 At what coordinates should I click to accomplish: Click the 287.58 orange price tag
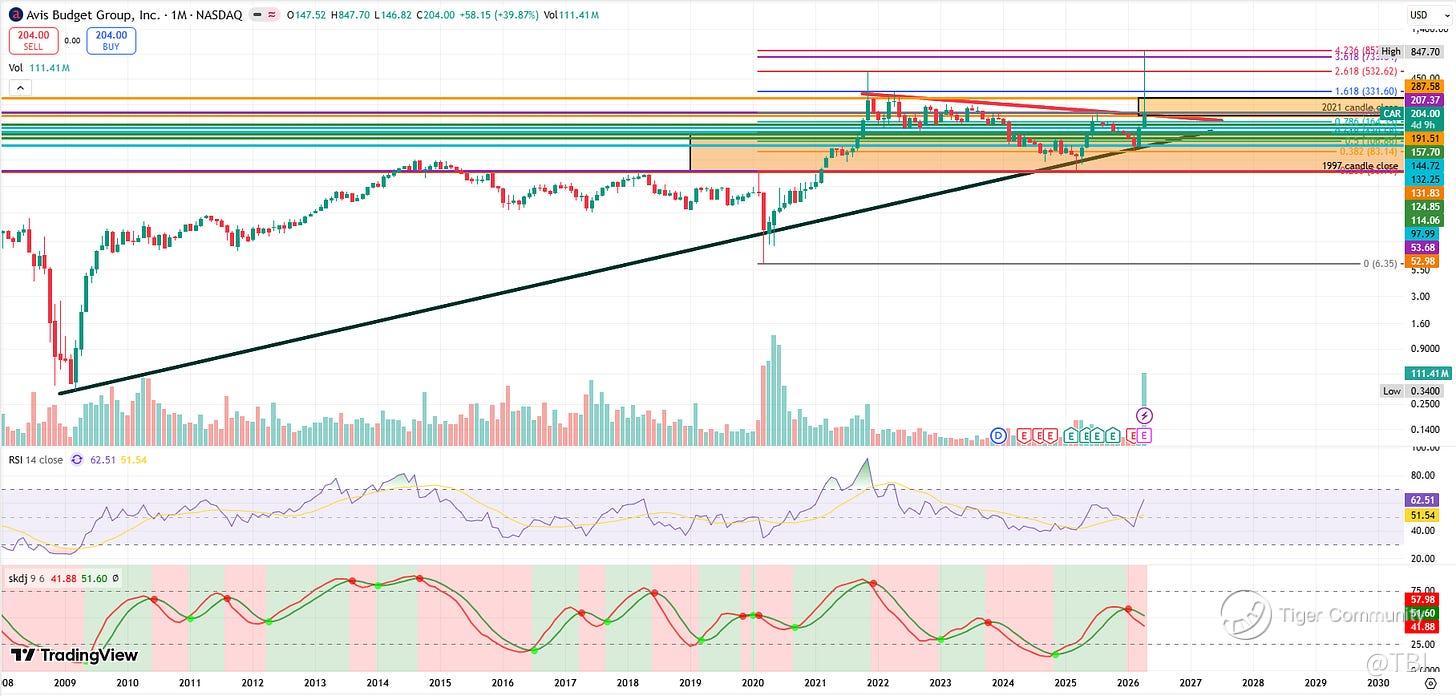pos(1421,88)
